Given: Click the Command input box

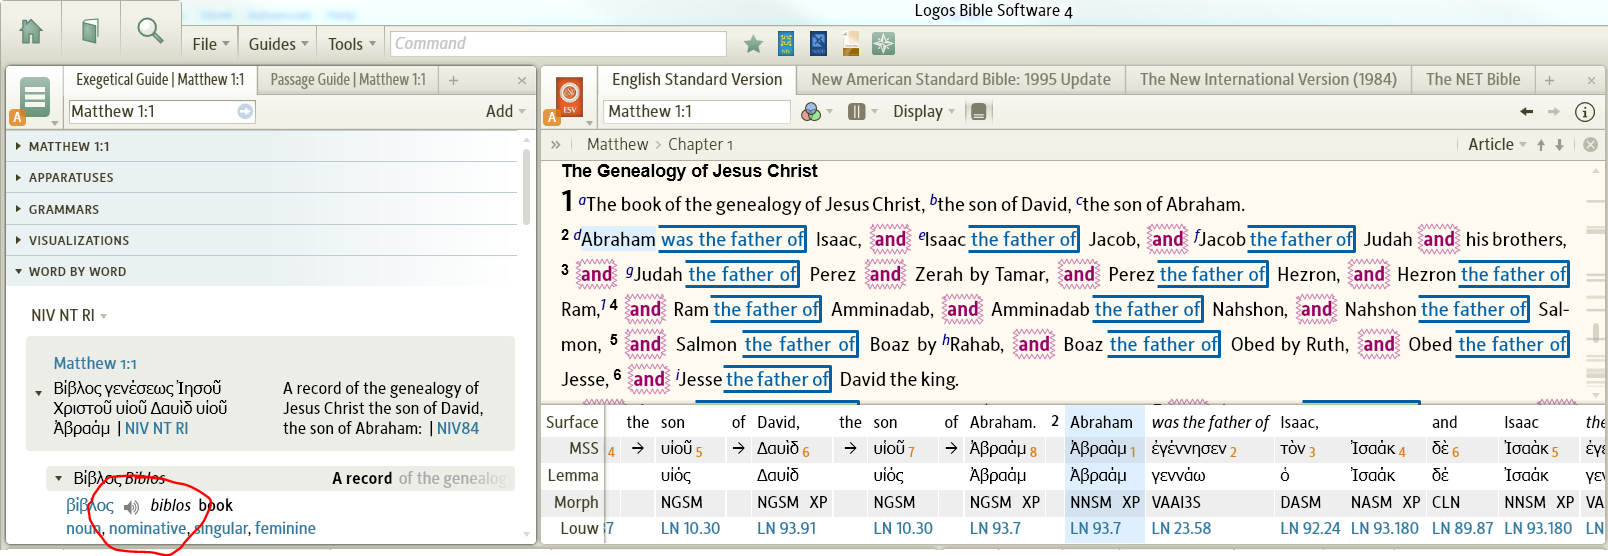Looking at the screenshot, I should 558,44.
